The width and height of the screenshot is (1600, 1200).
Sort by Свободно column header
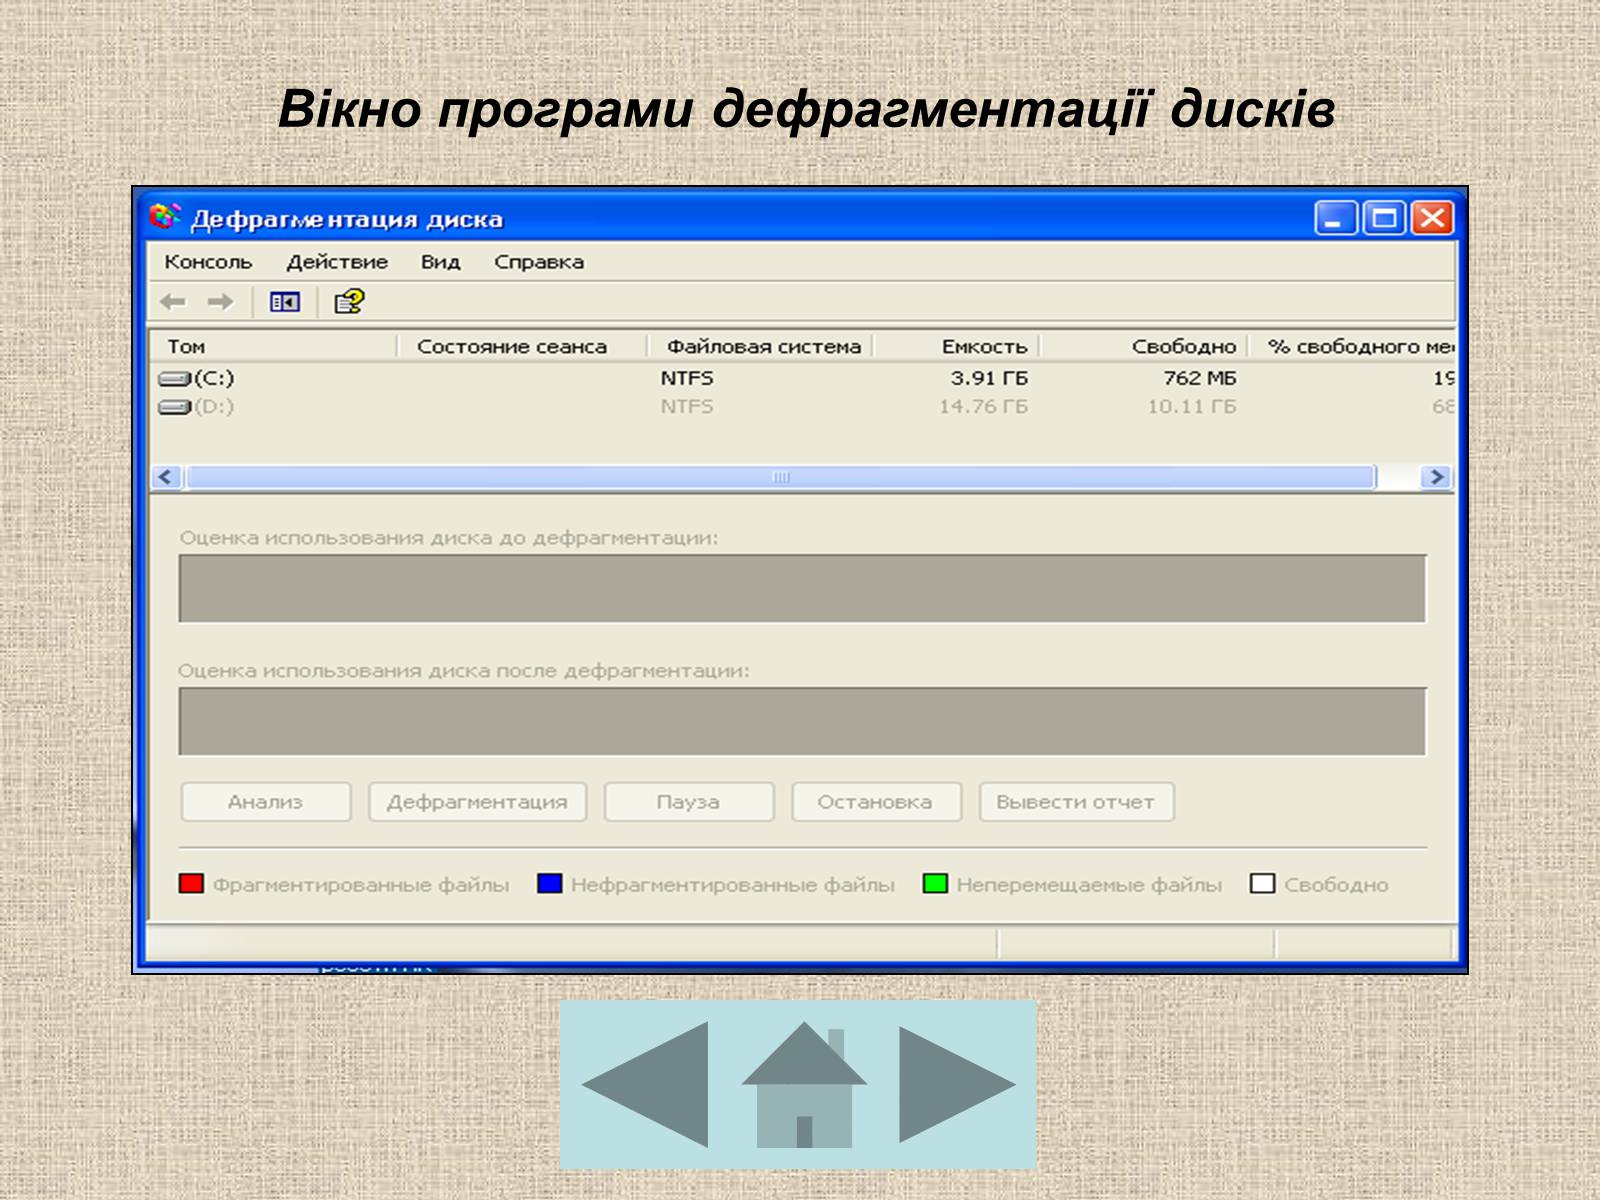1144,346
